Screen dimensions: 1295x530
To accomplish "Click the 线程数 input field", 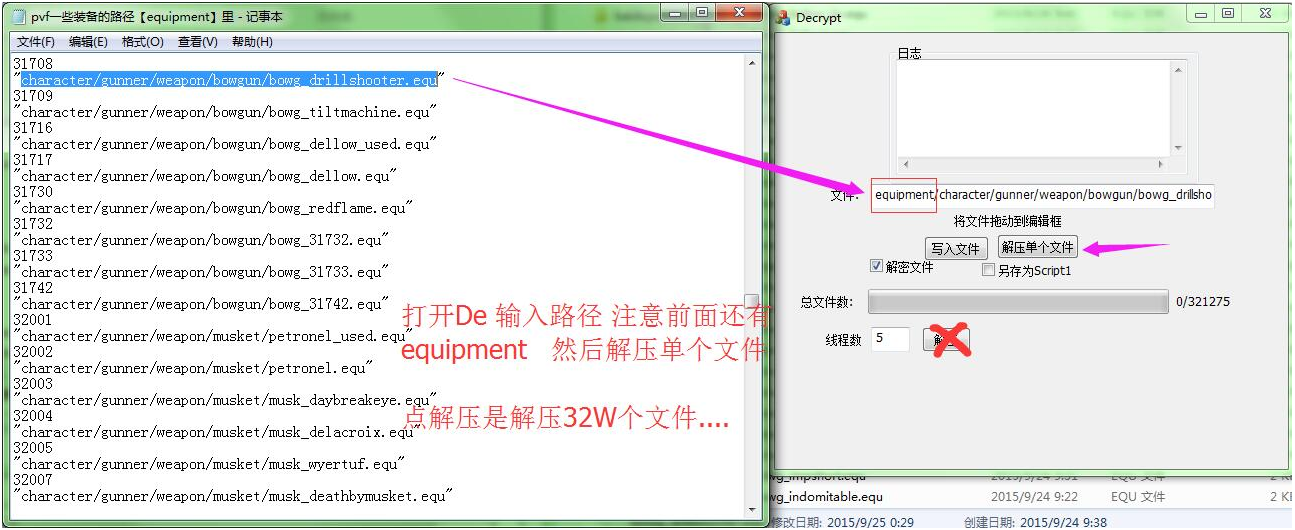I will pyautogui.click(x=890, y=339).
